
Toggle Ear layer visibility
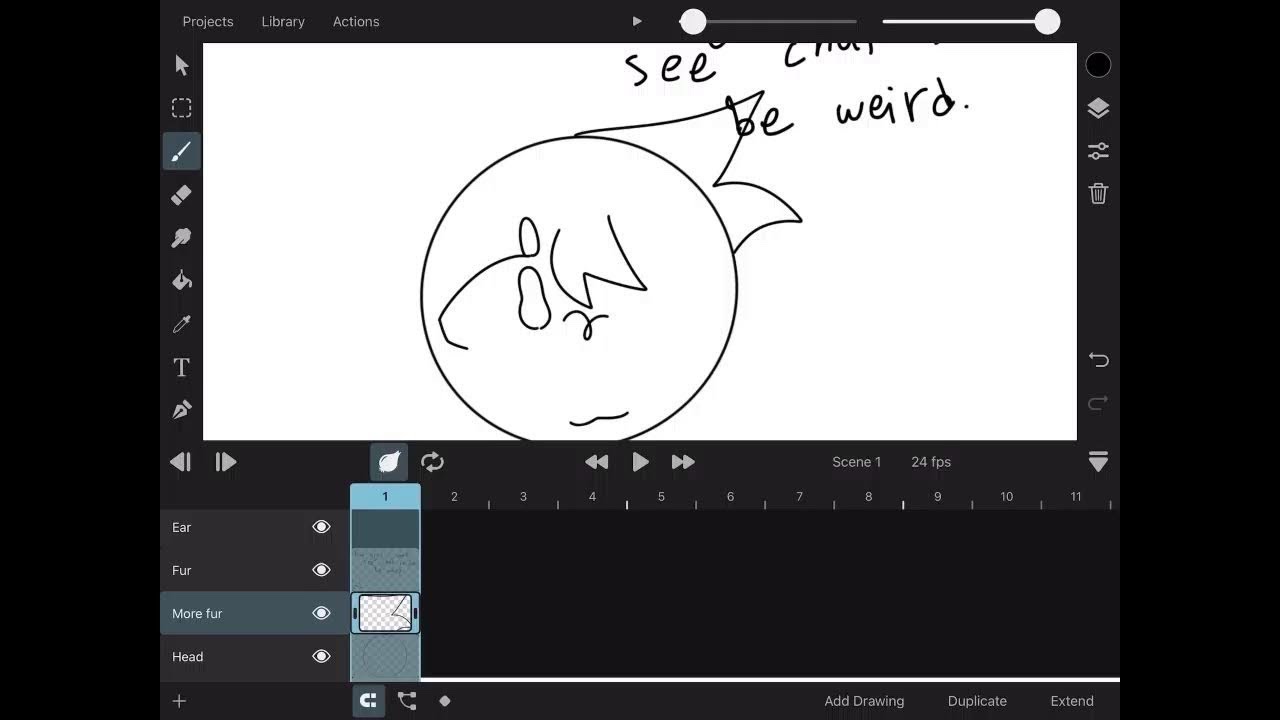click(321, 527)
